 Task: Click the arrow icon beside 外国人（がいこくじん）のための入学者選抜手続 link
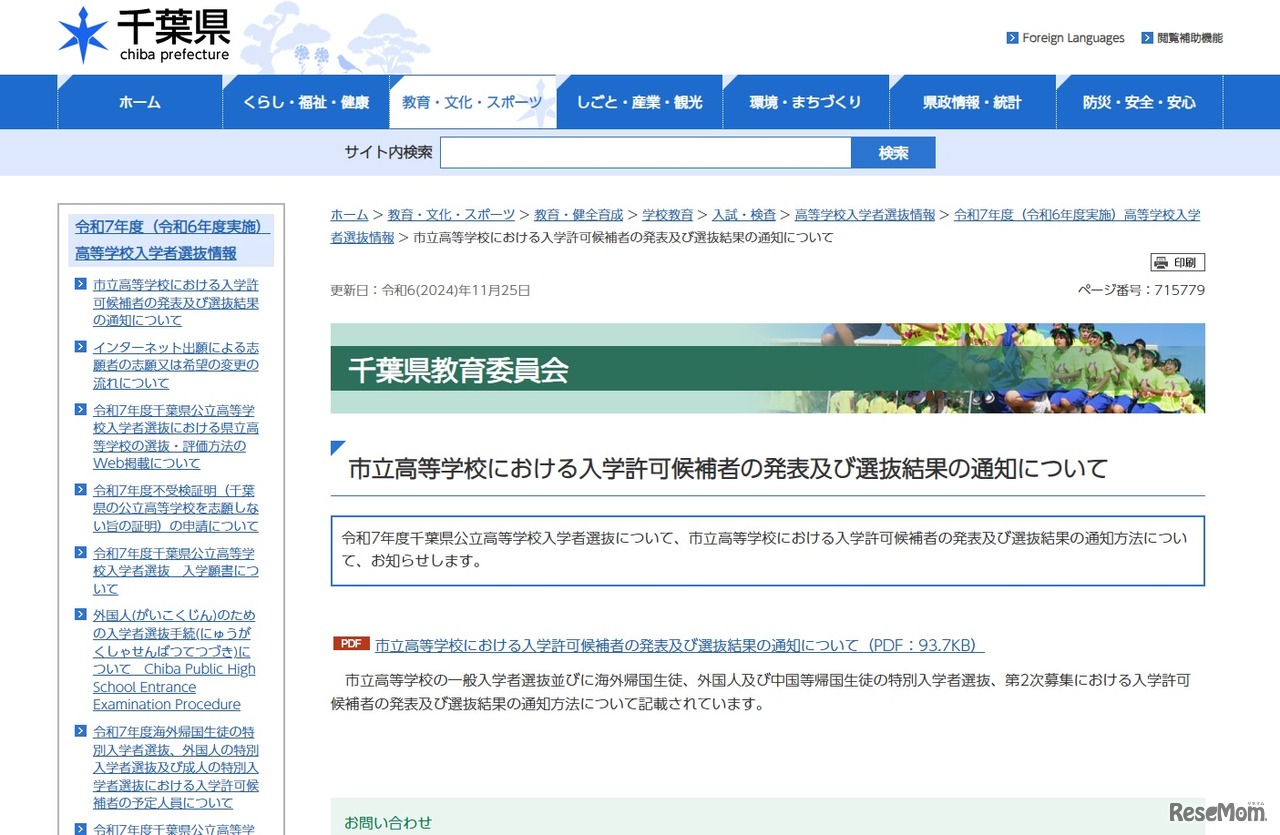click(80, 615)
